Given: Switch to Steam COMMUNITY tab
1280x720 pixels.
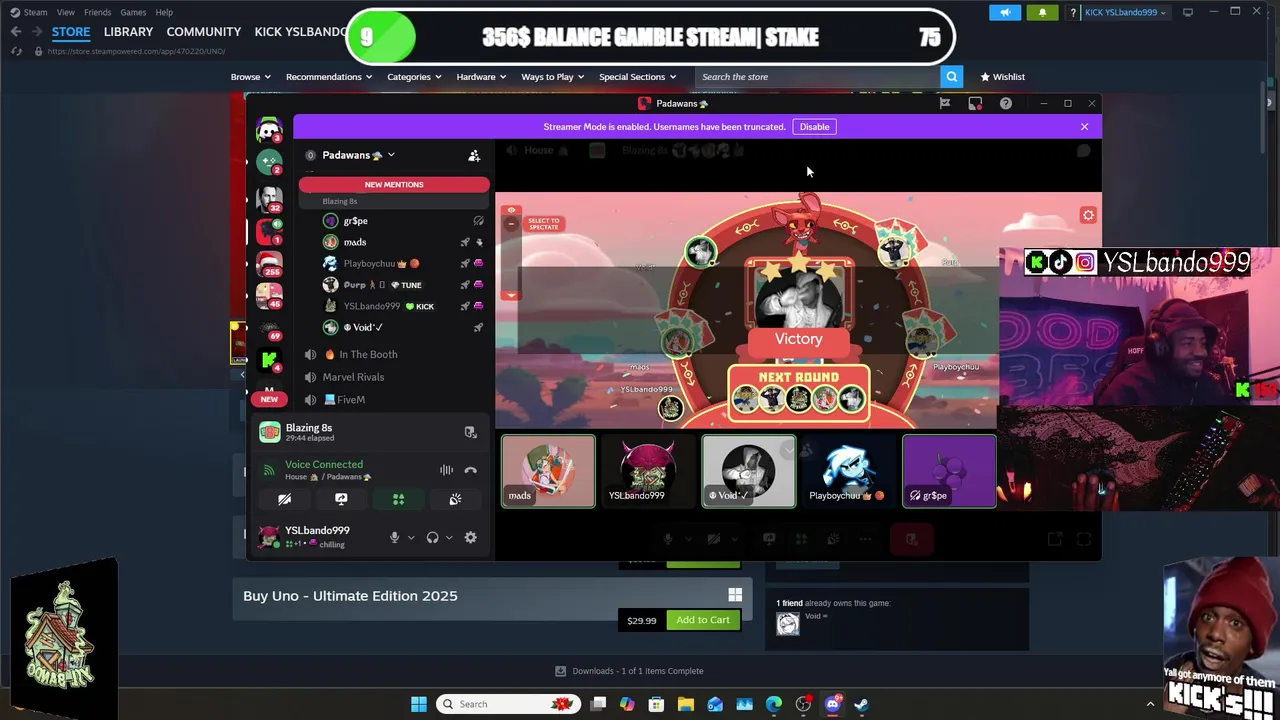Looking at the screenshot, I should click(x=204, y=32).
